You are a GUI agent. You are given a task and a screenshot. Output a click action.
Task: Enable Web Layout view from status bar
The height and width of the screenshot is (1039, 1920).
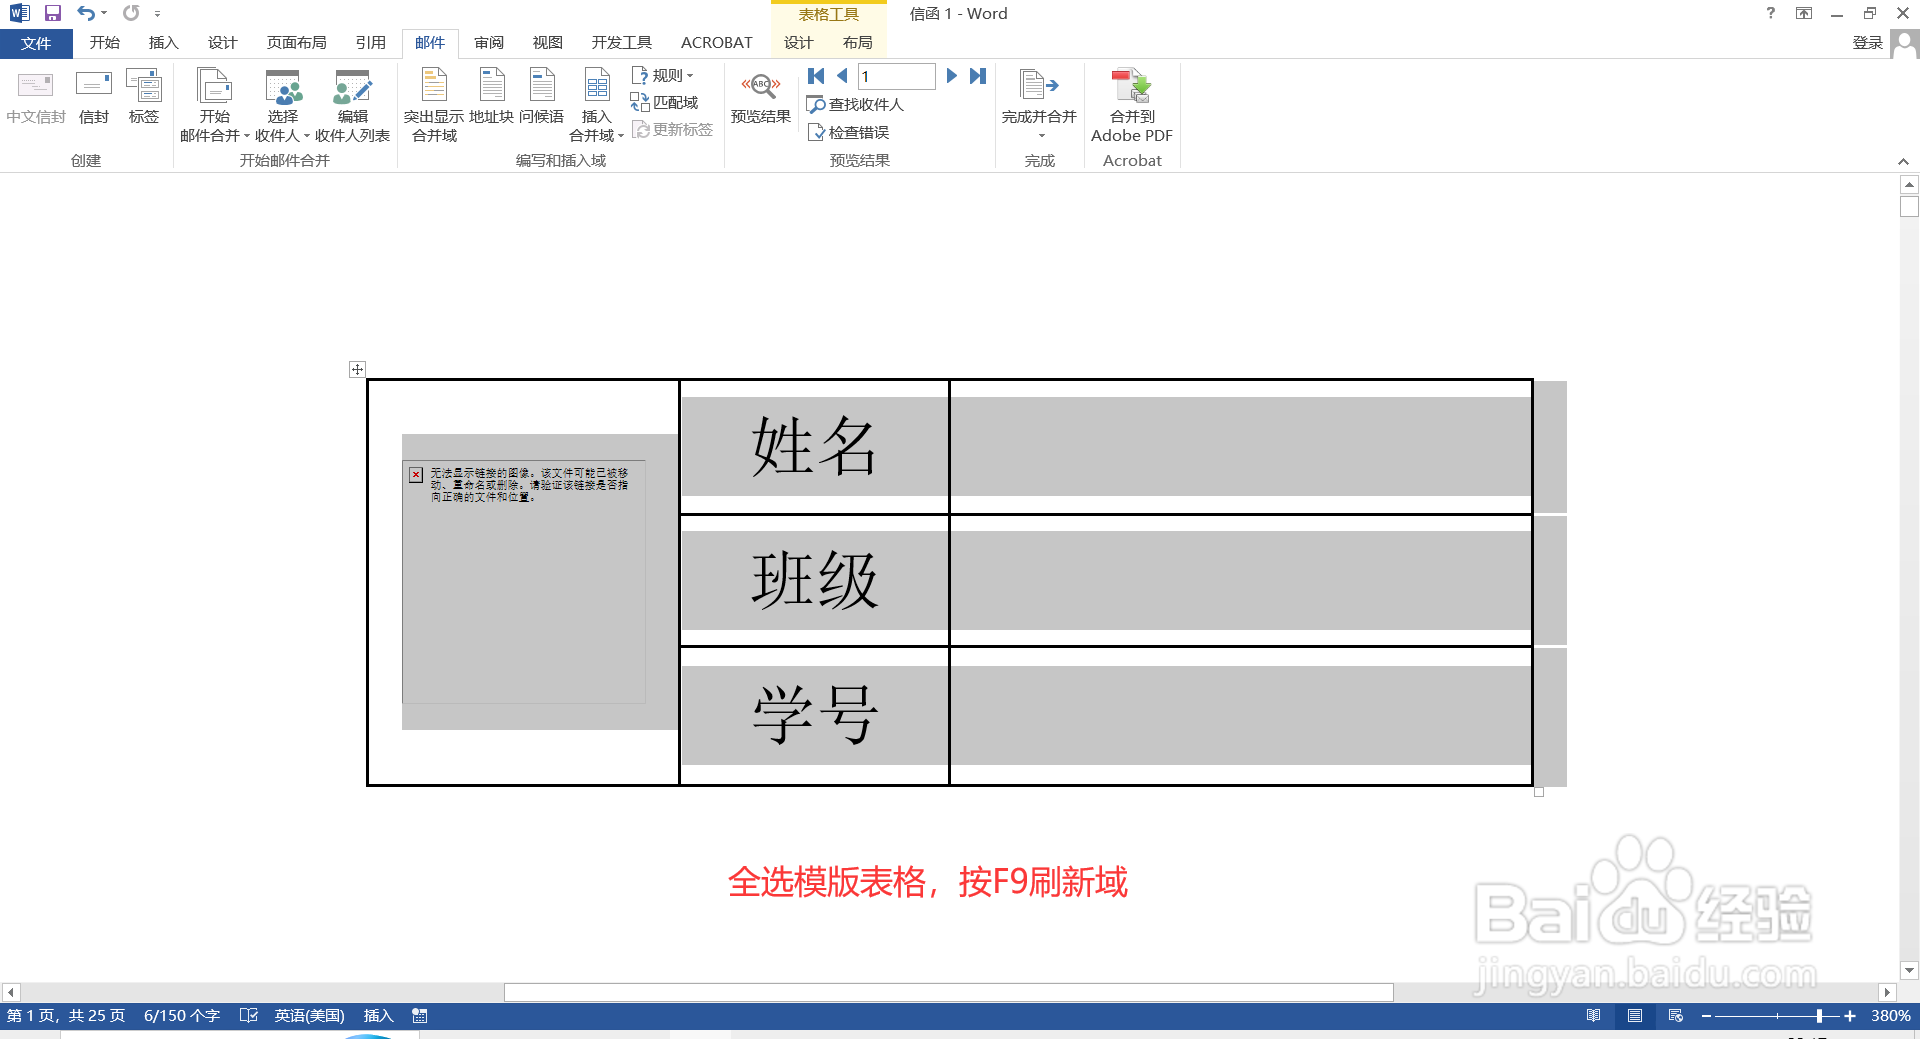[1676, 1015]
